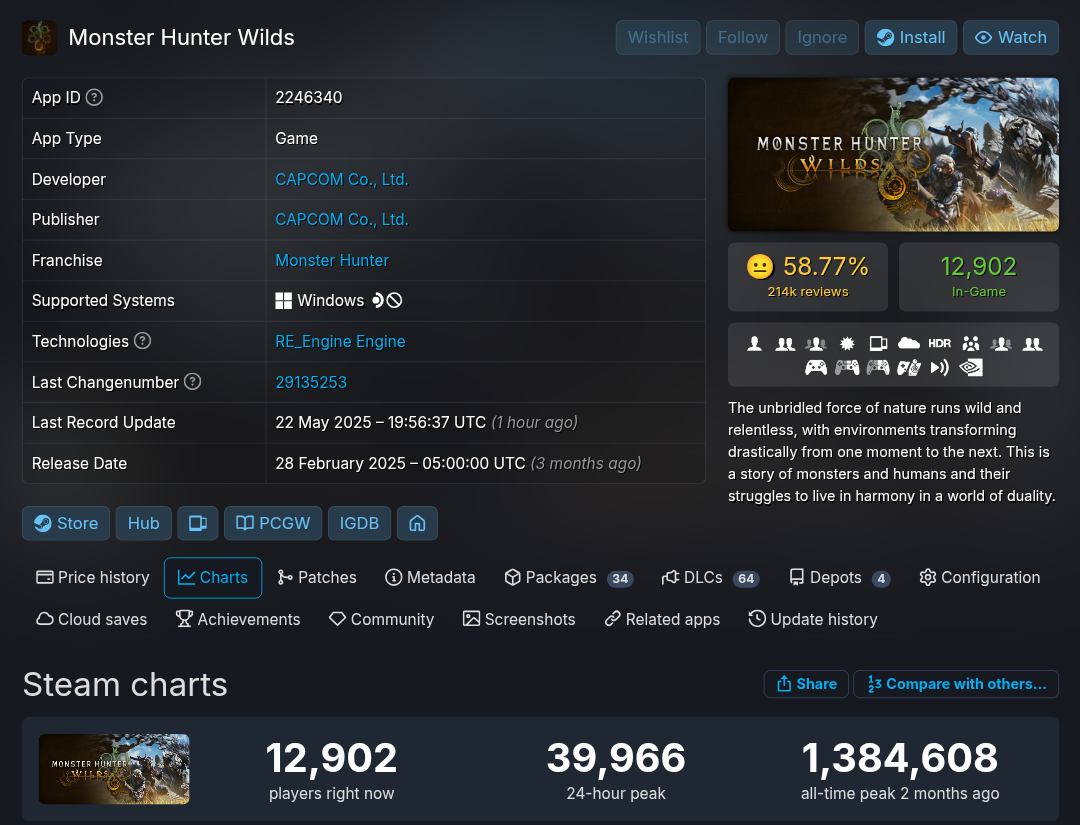Open the Packages tab
Image resolution: width=1080 pixels, height=825 pixels.
pos(569,578)
